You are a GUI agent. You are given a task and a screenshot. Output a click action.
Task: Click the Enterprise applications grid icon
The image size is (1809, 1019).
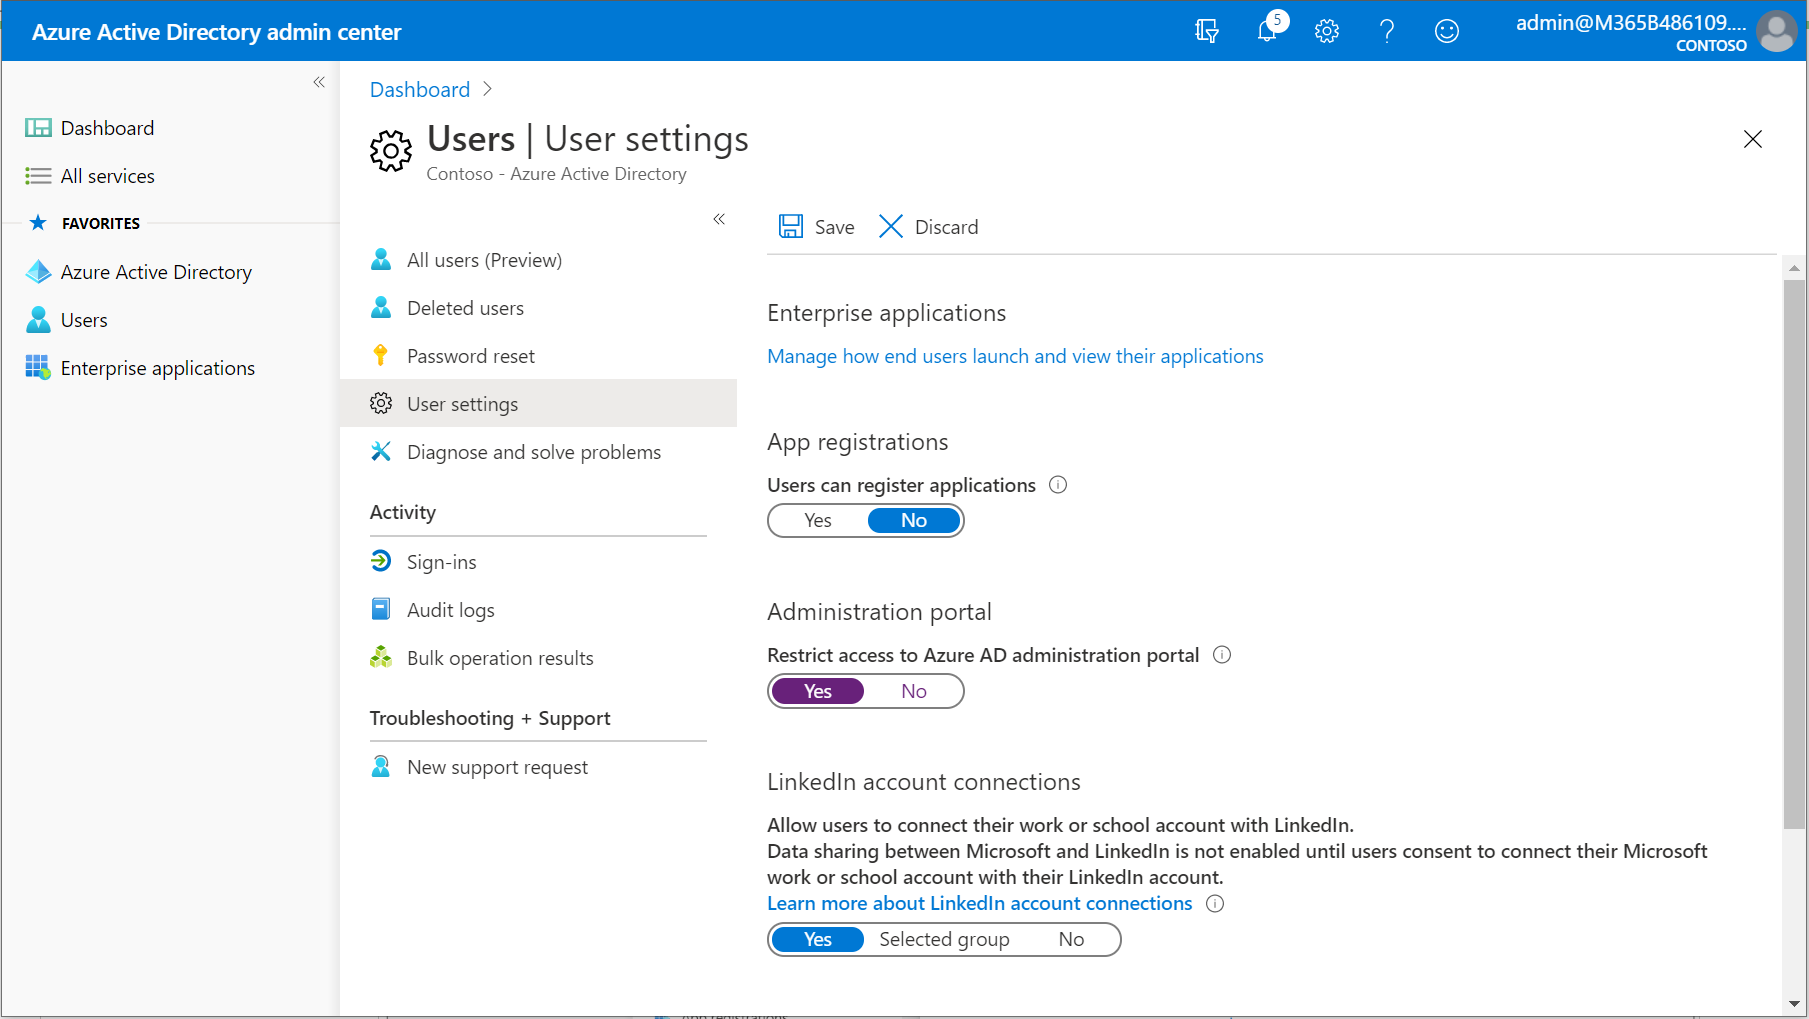point(38,368)
